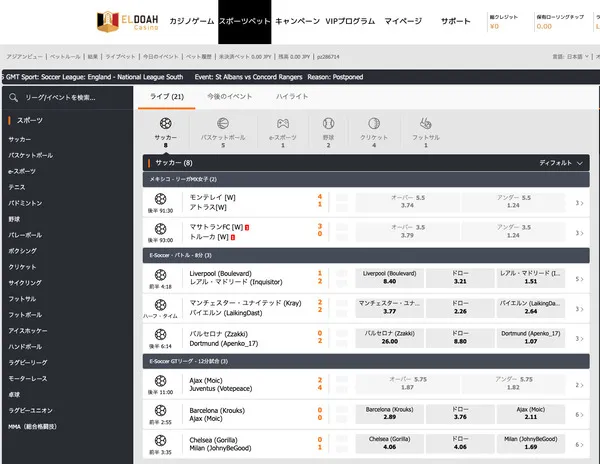Screen dimensions: 600x464
Task: Open the クリケット category icon
Action: [x=373, y=125]
